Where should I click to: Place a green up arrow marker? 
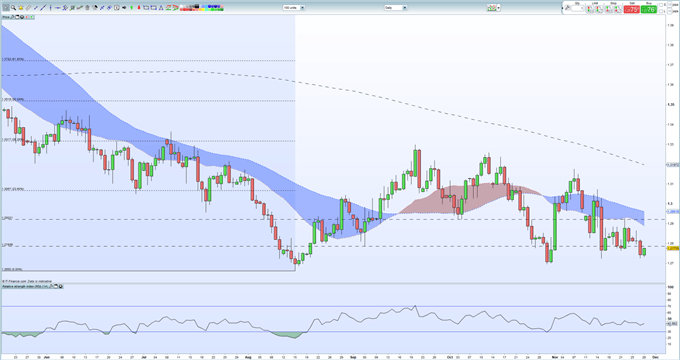point(131,7)
